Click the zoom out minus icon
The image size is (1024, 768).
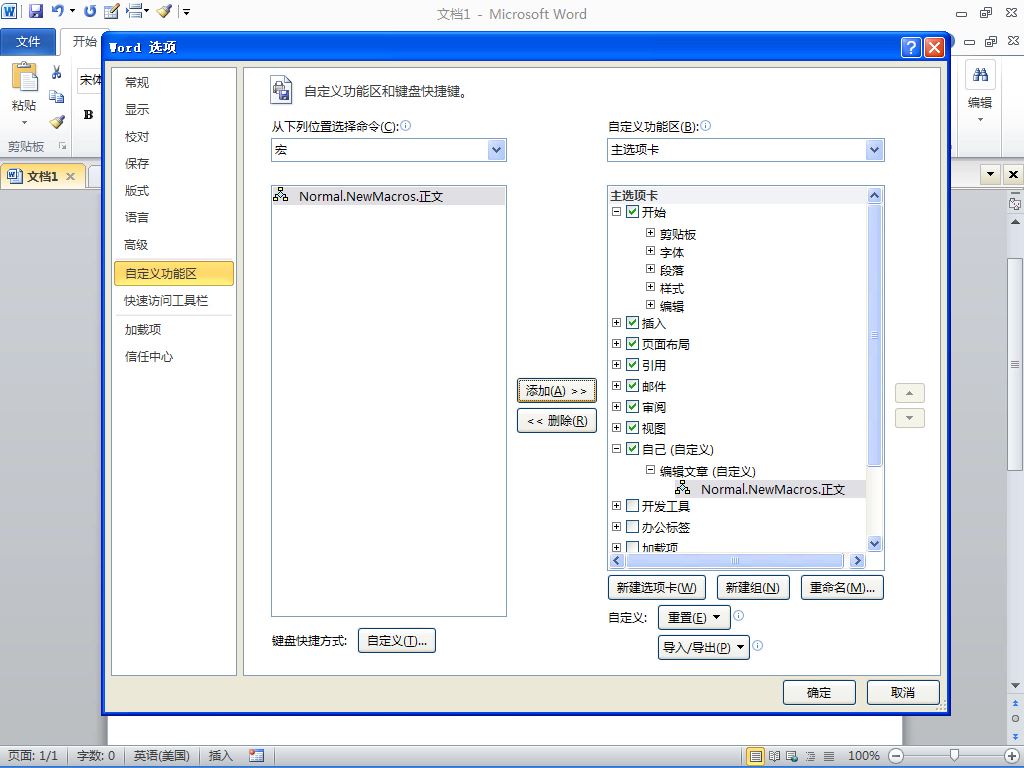[x=896, y=756]
